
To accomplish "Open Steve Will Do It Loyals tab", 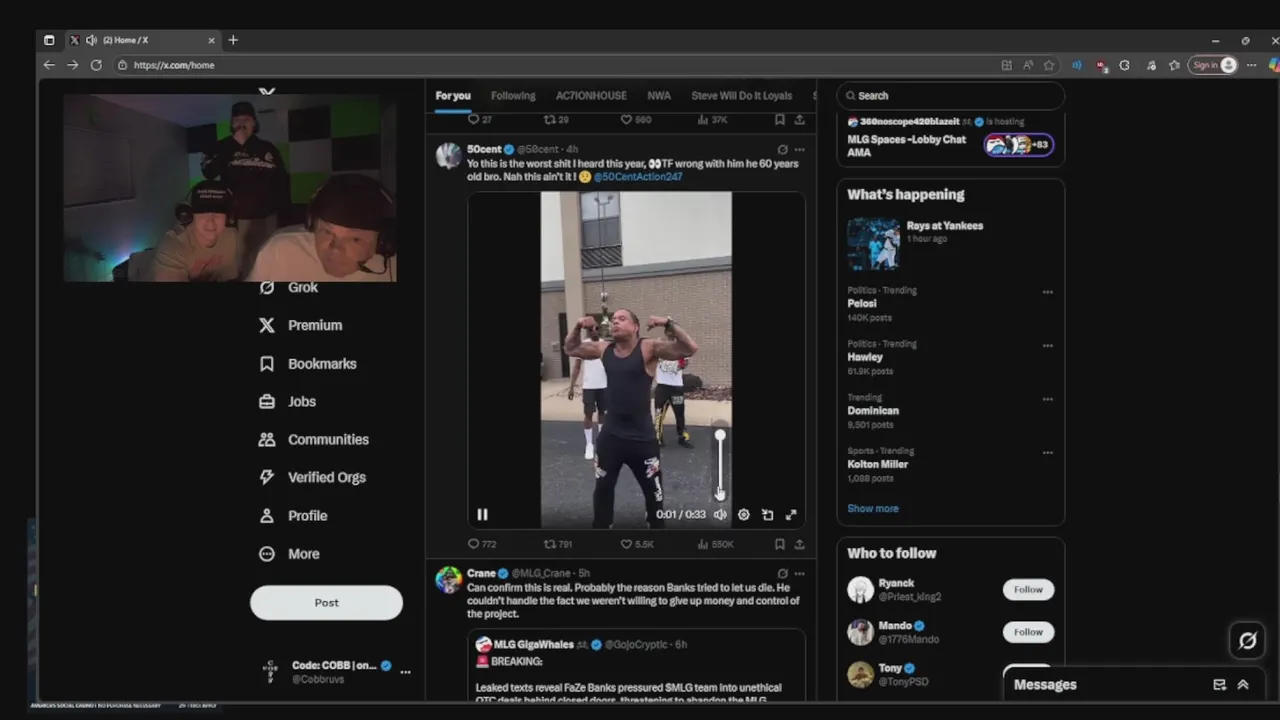I will point(741,96).
